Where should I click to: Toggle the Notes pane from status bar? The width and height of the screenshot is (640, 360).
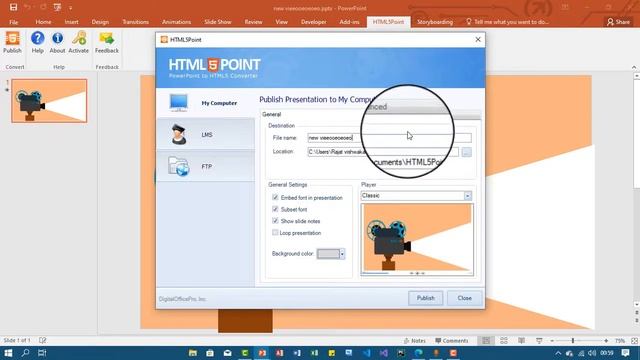[415, 340]
